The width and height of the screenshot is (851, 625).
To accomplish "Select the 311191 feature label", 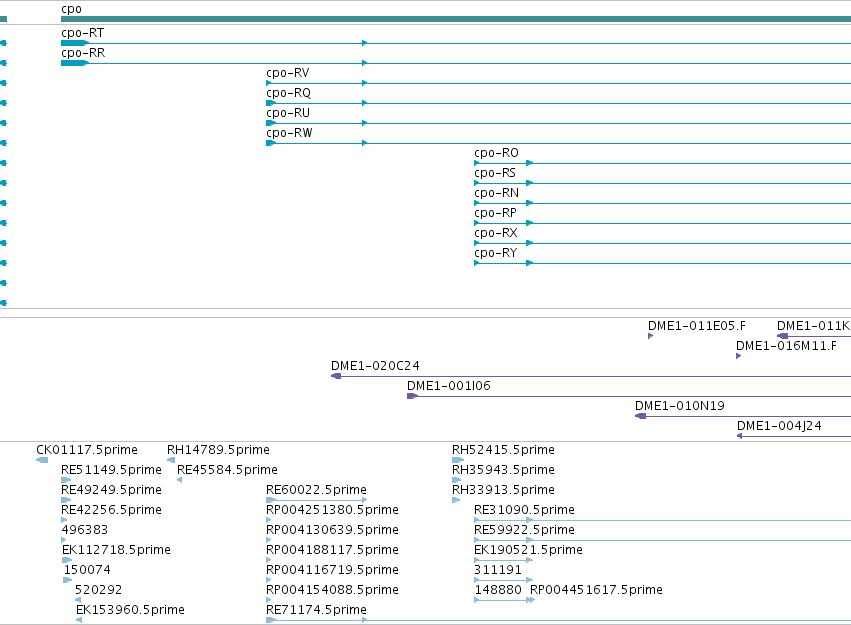I will tap(498, 570).
